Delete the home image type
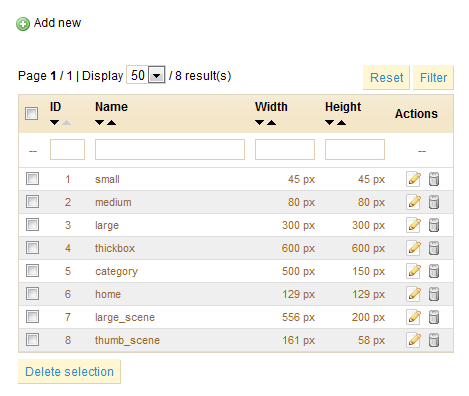The height and width of the screenshot is (396, 469). (434, 294)
